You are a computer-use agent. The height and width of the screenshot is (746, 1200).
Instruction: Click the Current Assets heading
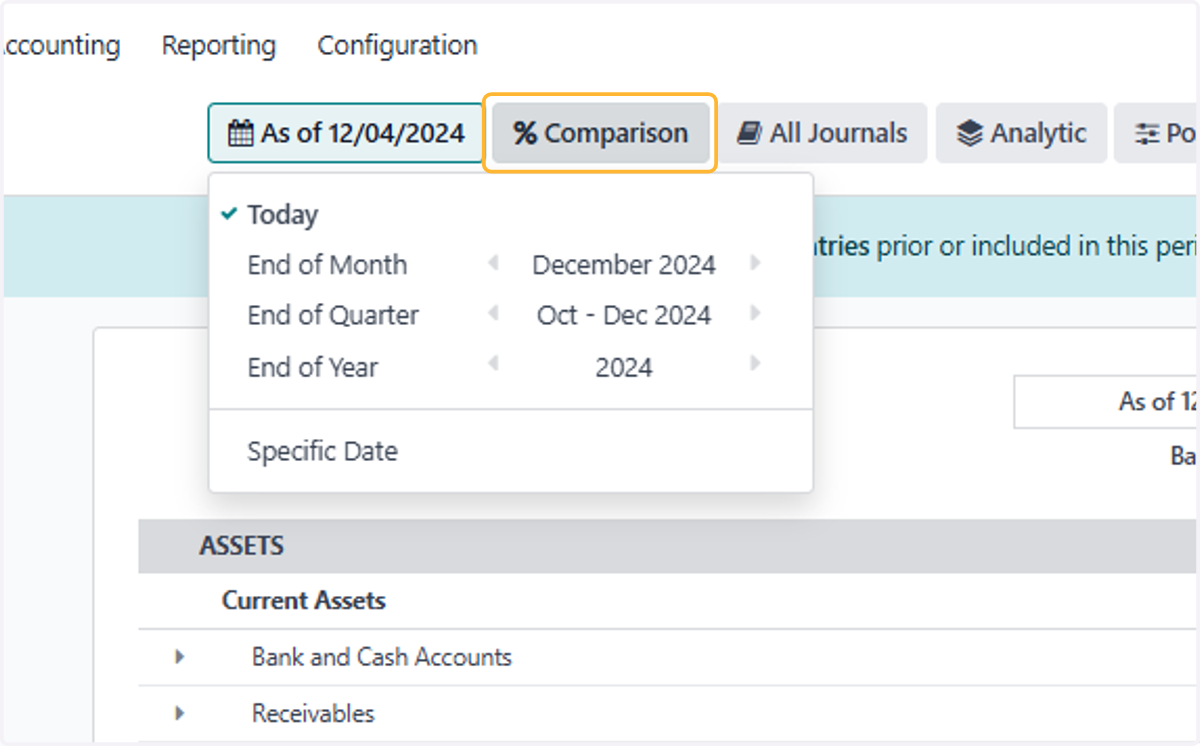tap(304, 601)
